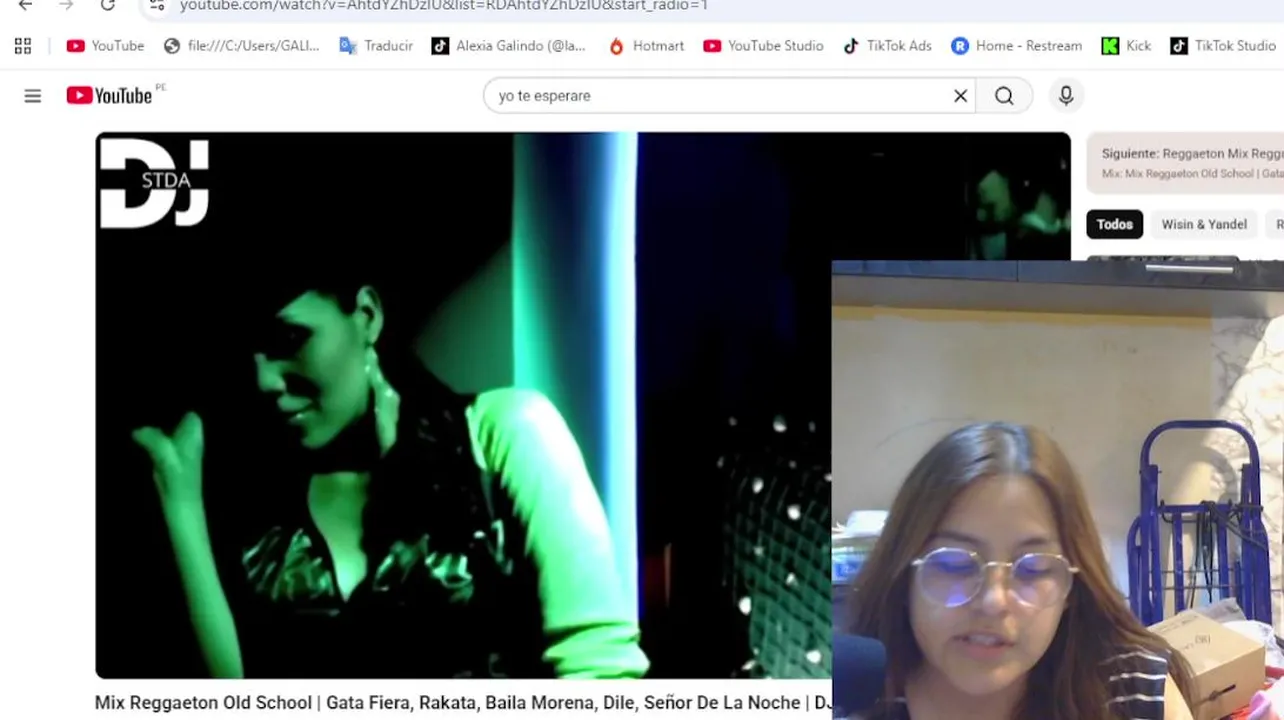Open the Hotmart bookmark
1284x720 pixels.
(646, 46)
